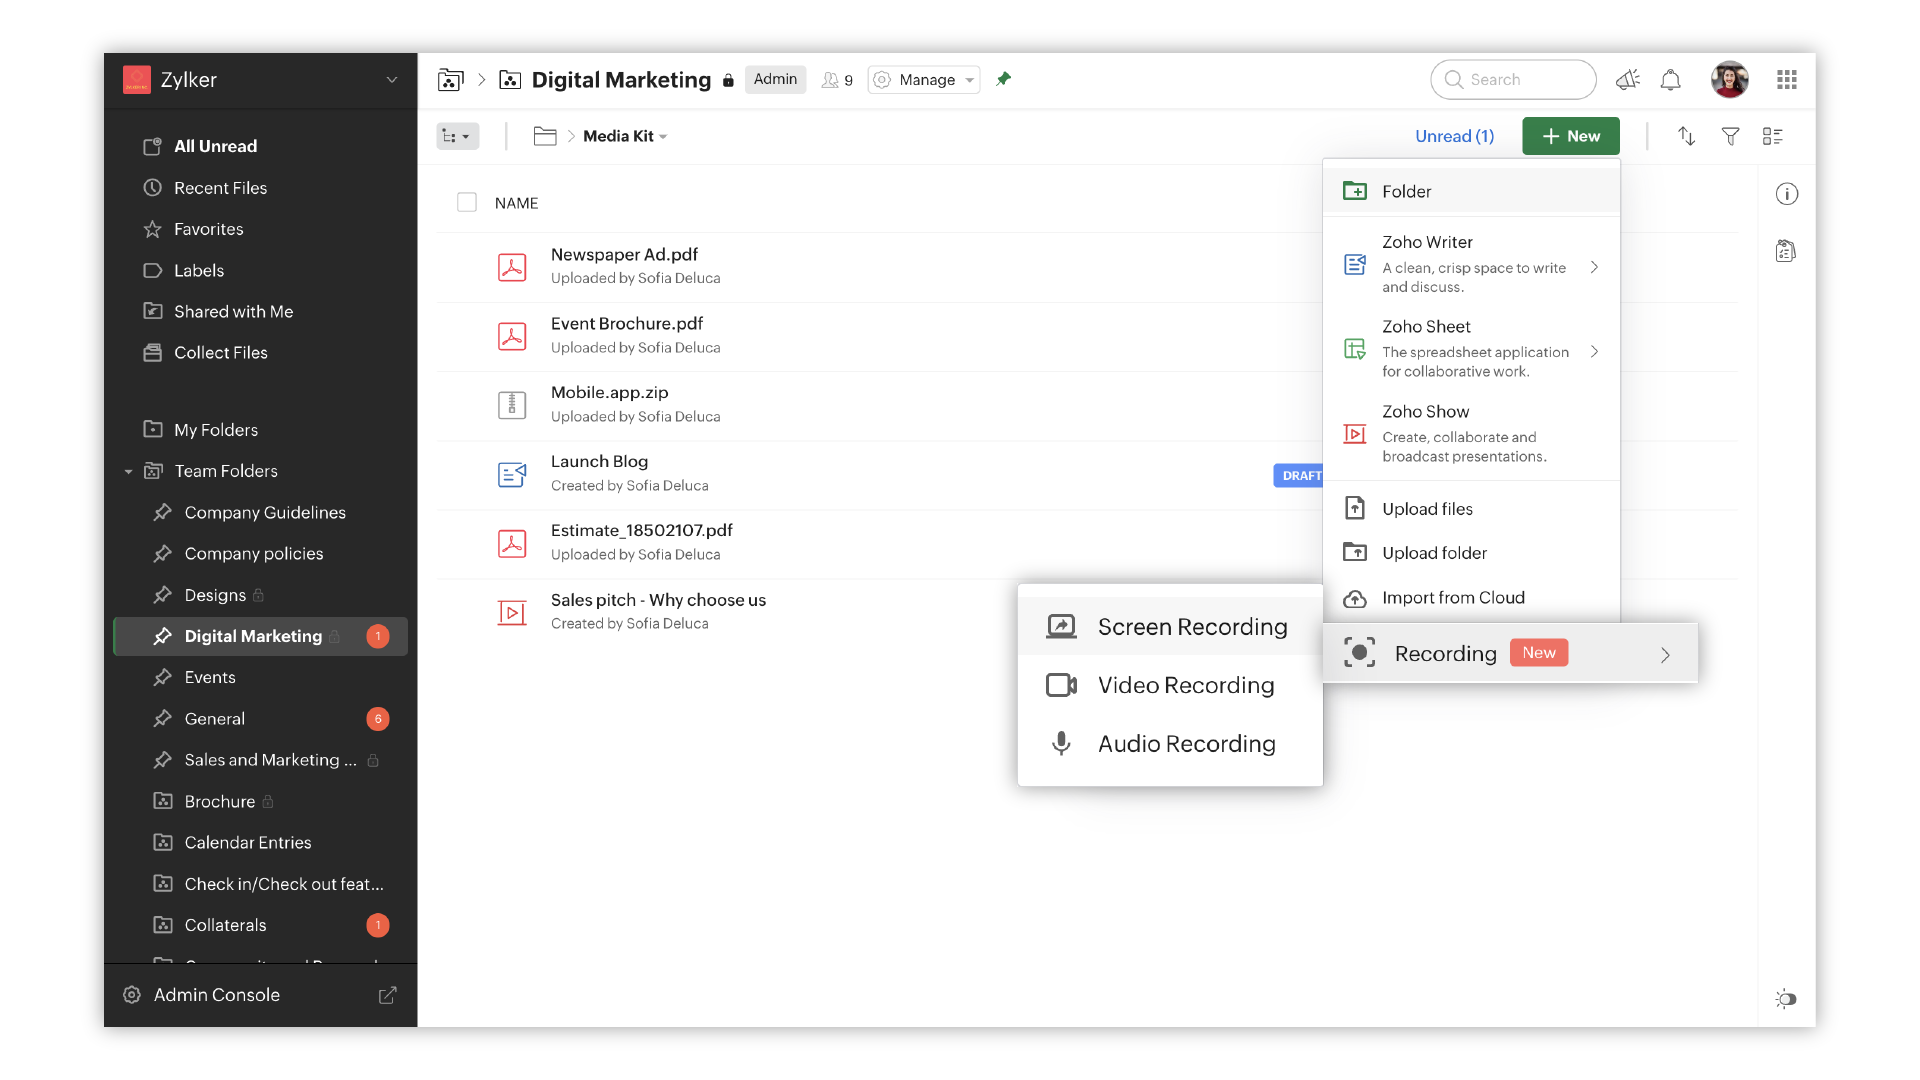Open the apps grid launcher
Viewport: 1920px width, 1080px height.
(1787, 80)
